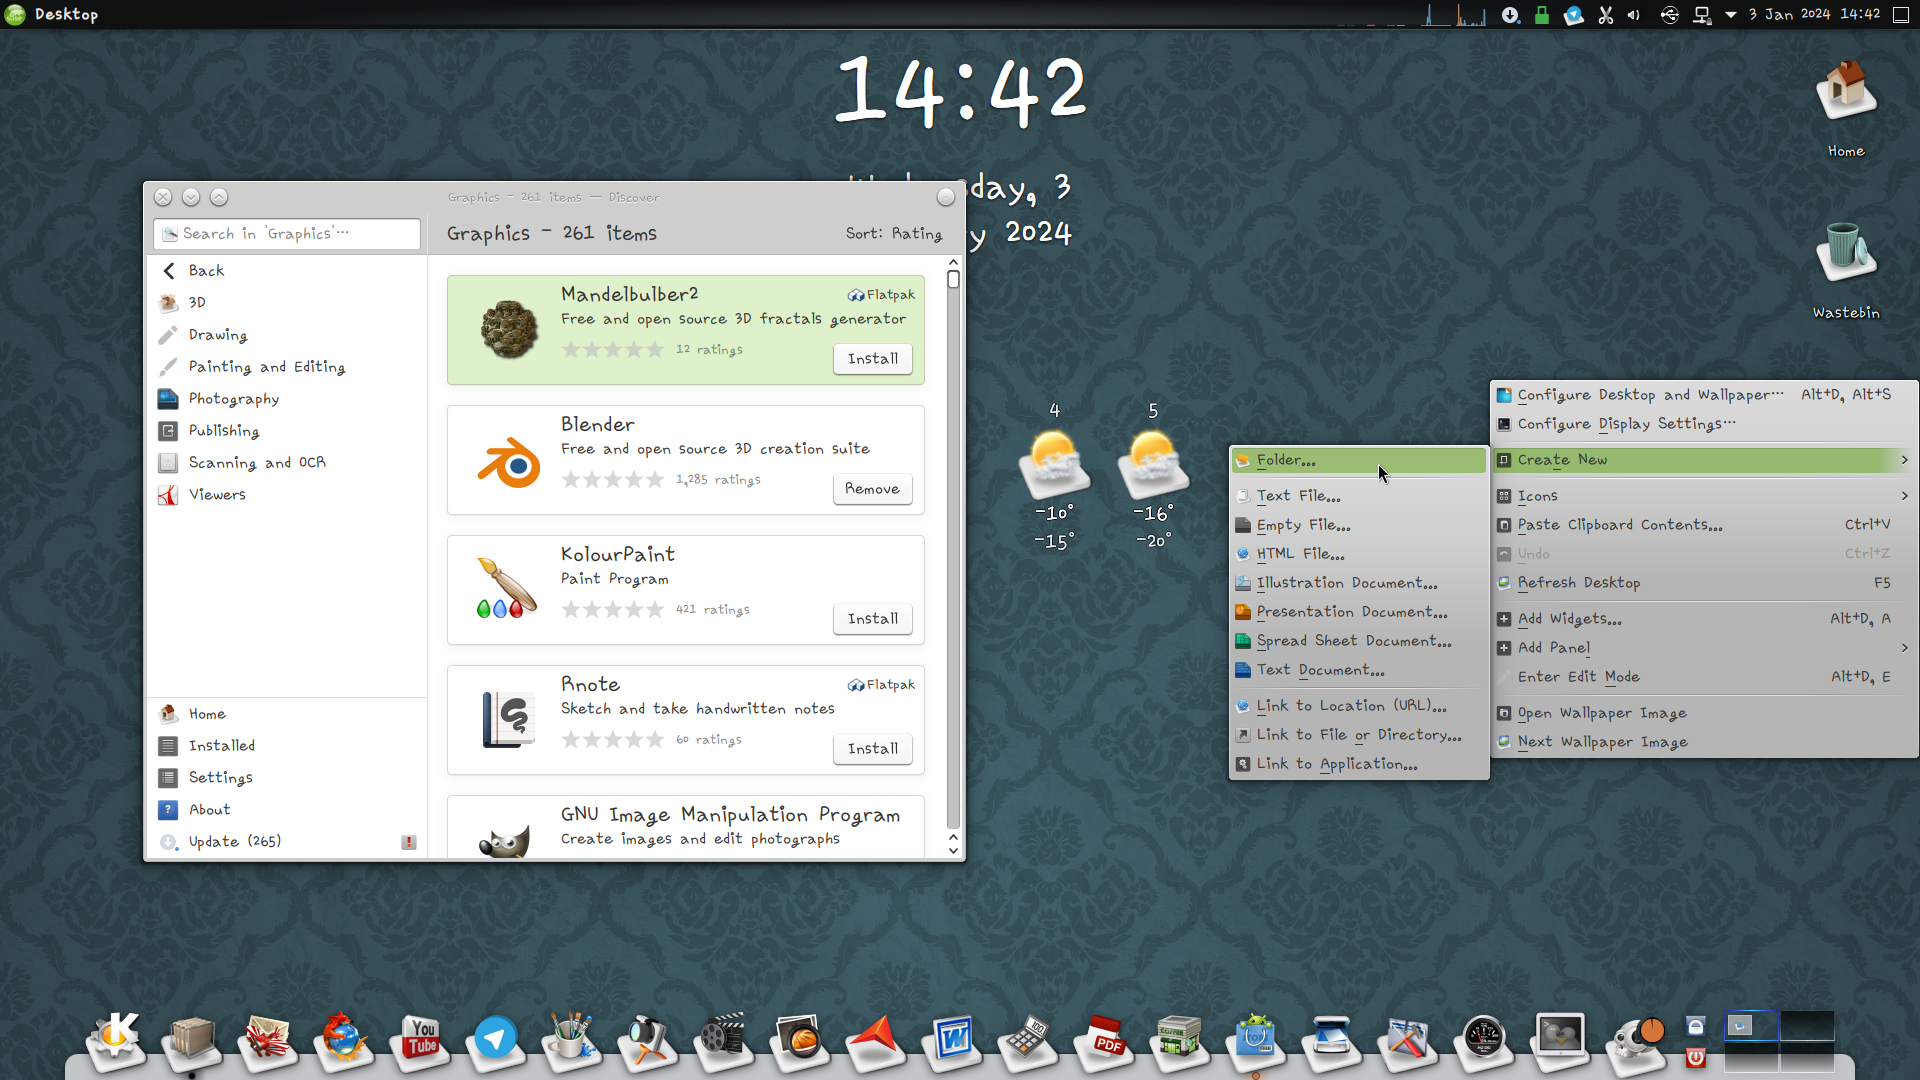This screenshot has height=1080, width=1920.
Task: Open Discover Settings in sidebar
Action: tap(288, 778)
